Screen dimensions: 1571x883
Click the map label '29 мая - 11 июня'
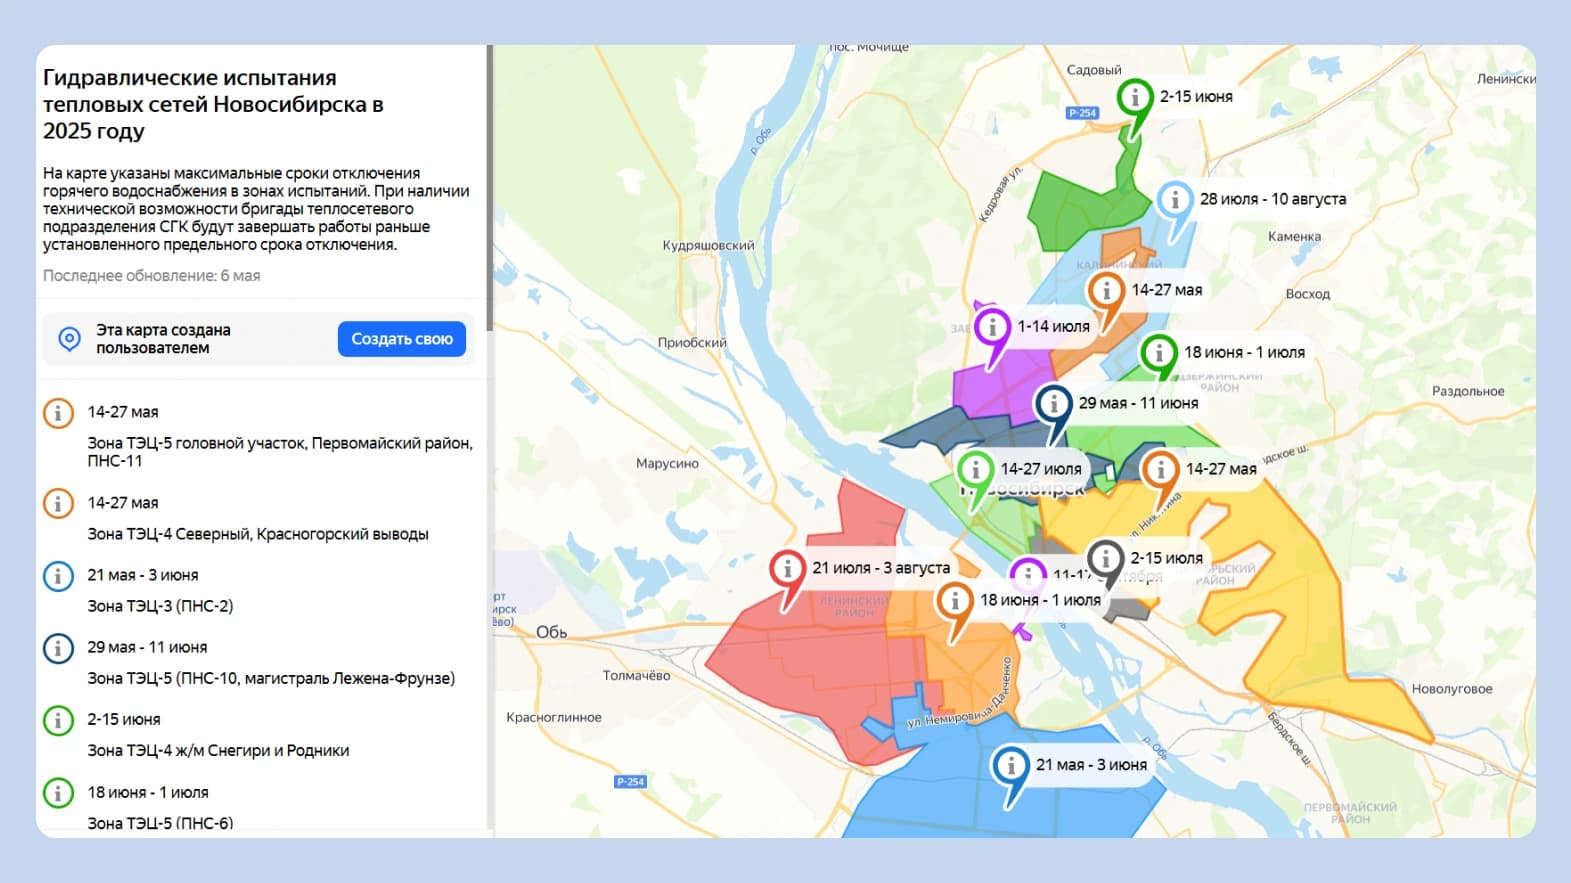tap(1138, 403)
